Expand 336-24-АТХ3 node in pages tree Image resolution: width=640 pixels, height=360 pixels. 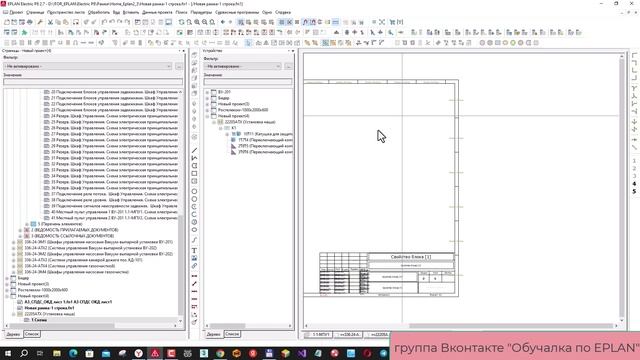13,260
